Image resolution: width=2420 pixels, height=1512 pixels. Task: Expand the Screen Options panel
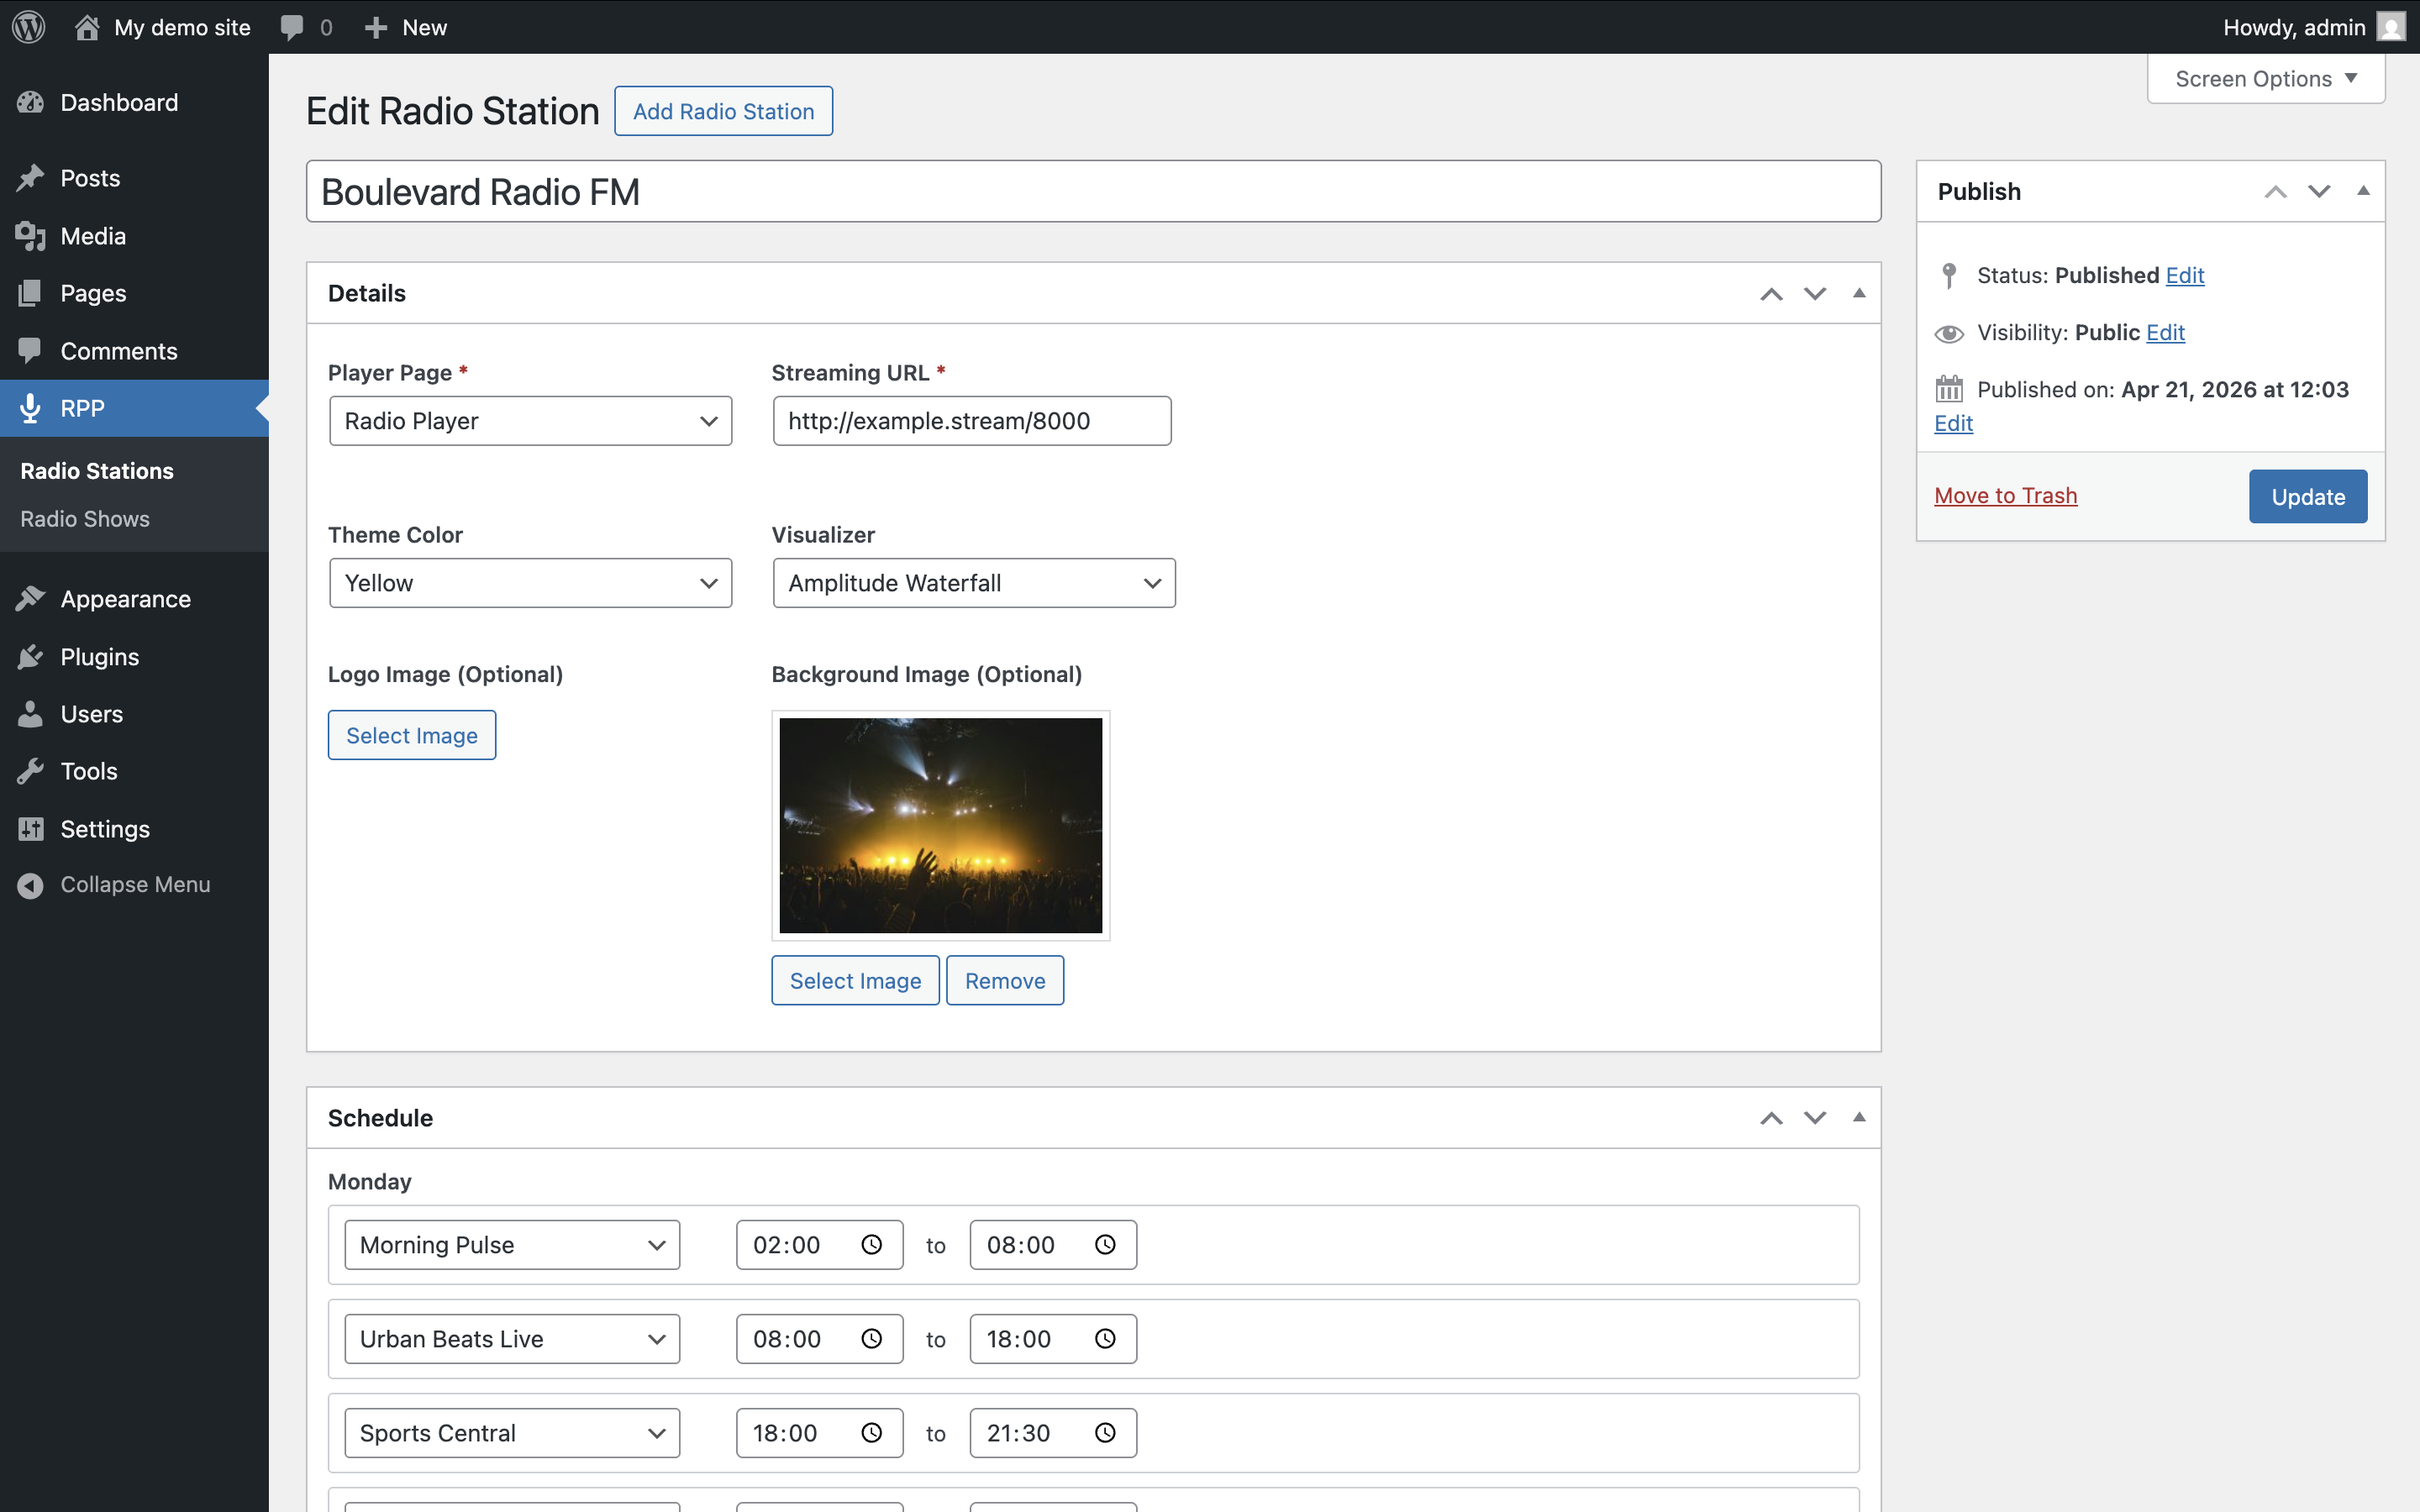(2265, 79)
